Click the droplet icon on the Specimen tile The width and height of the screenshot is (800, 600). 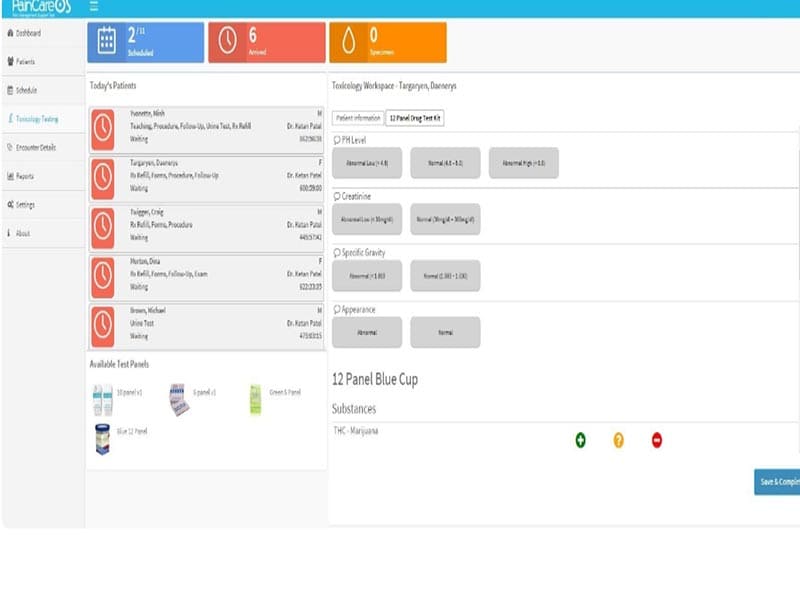pos(348,41)
